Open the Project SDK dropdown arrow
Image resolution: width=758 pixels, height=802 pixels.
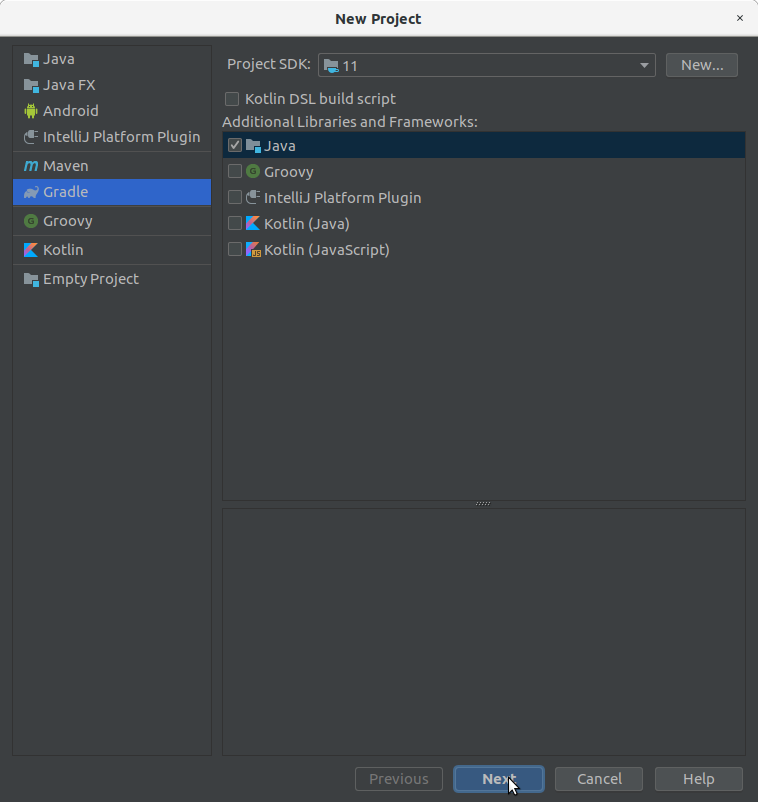(644, 65)
